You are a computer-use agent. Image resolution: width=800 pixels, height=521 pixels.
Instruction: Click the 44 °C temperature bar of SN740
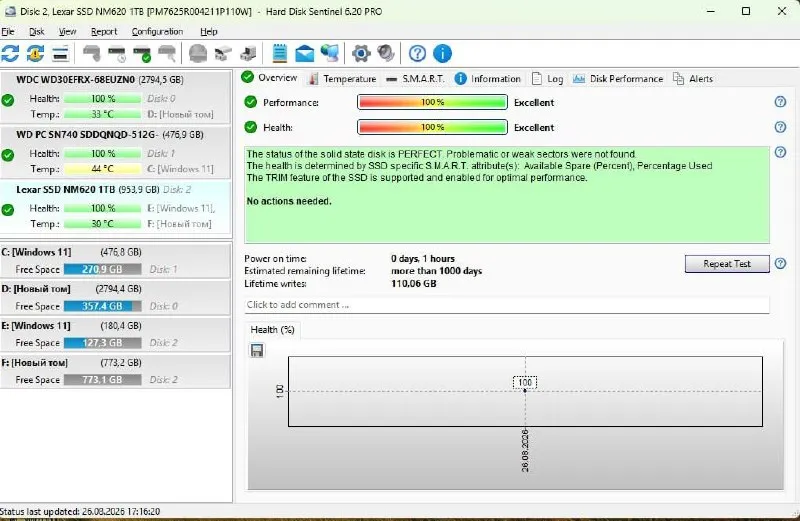pos(103,169)
